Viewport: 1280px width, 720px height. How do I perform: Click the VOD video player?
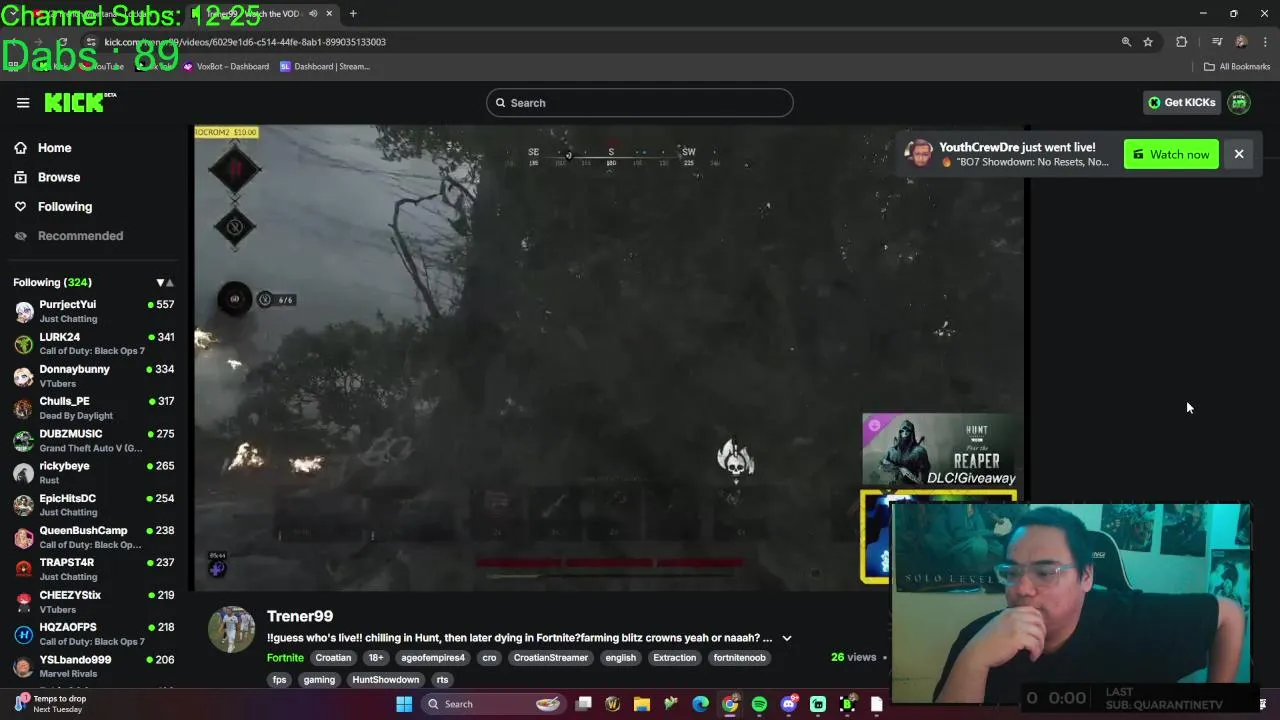click(x=609, y=357)
